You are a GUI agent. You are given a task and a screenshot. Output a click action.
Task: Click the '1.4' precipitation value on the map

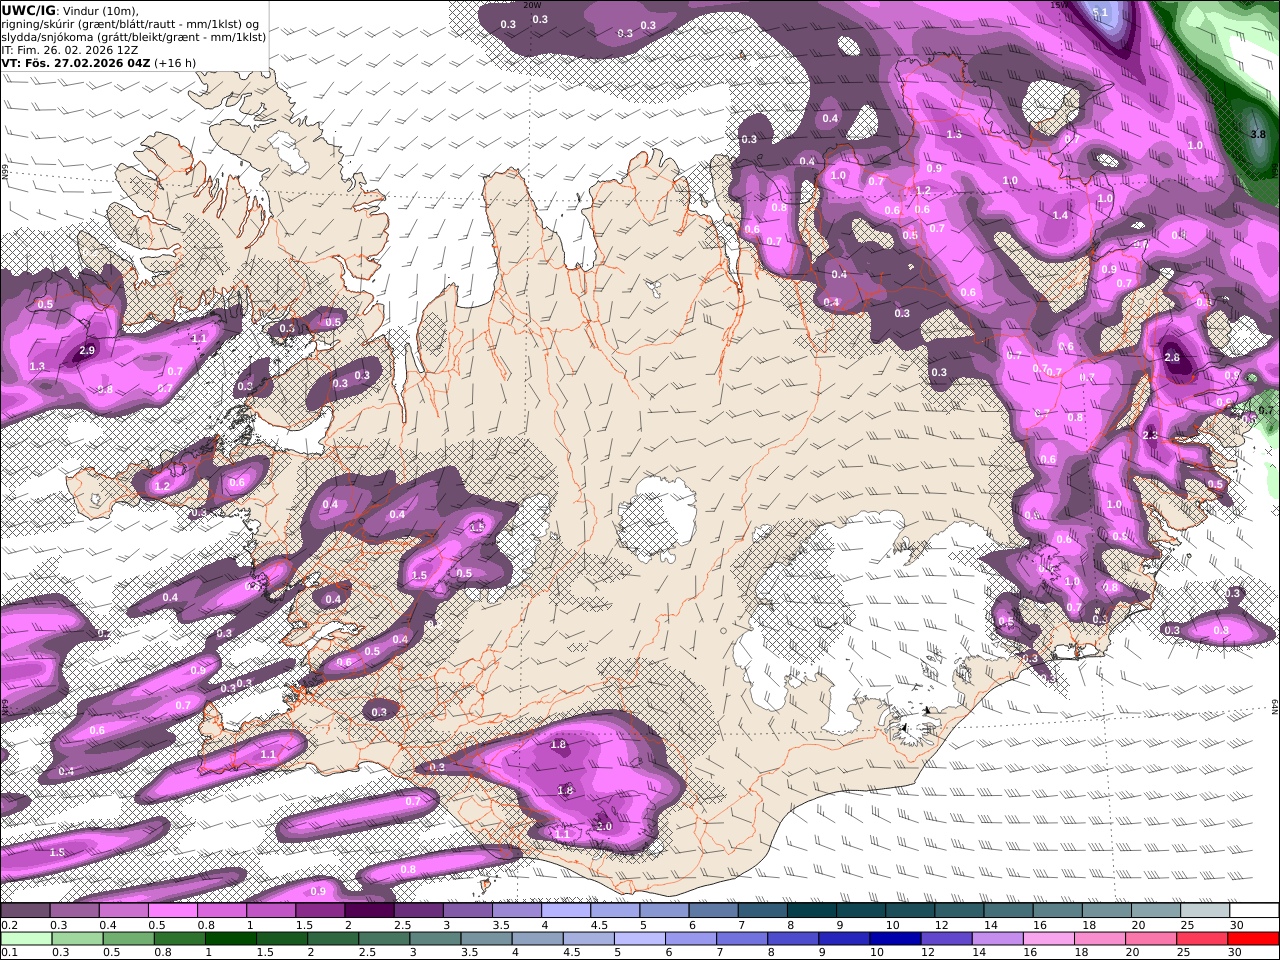pos(1060,215)
